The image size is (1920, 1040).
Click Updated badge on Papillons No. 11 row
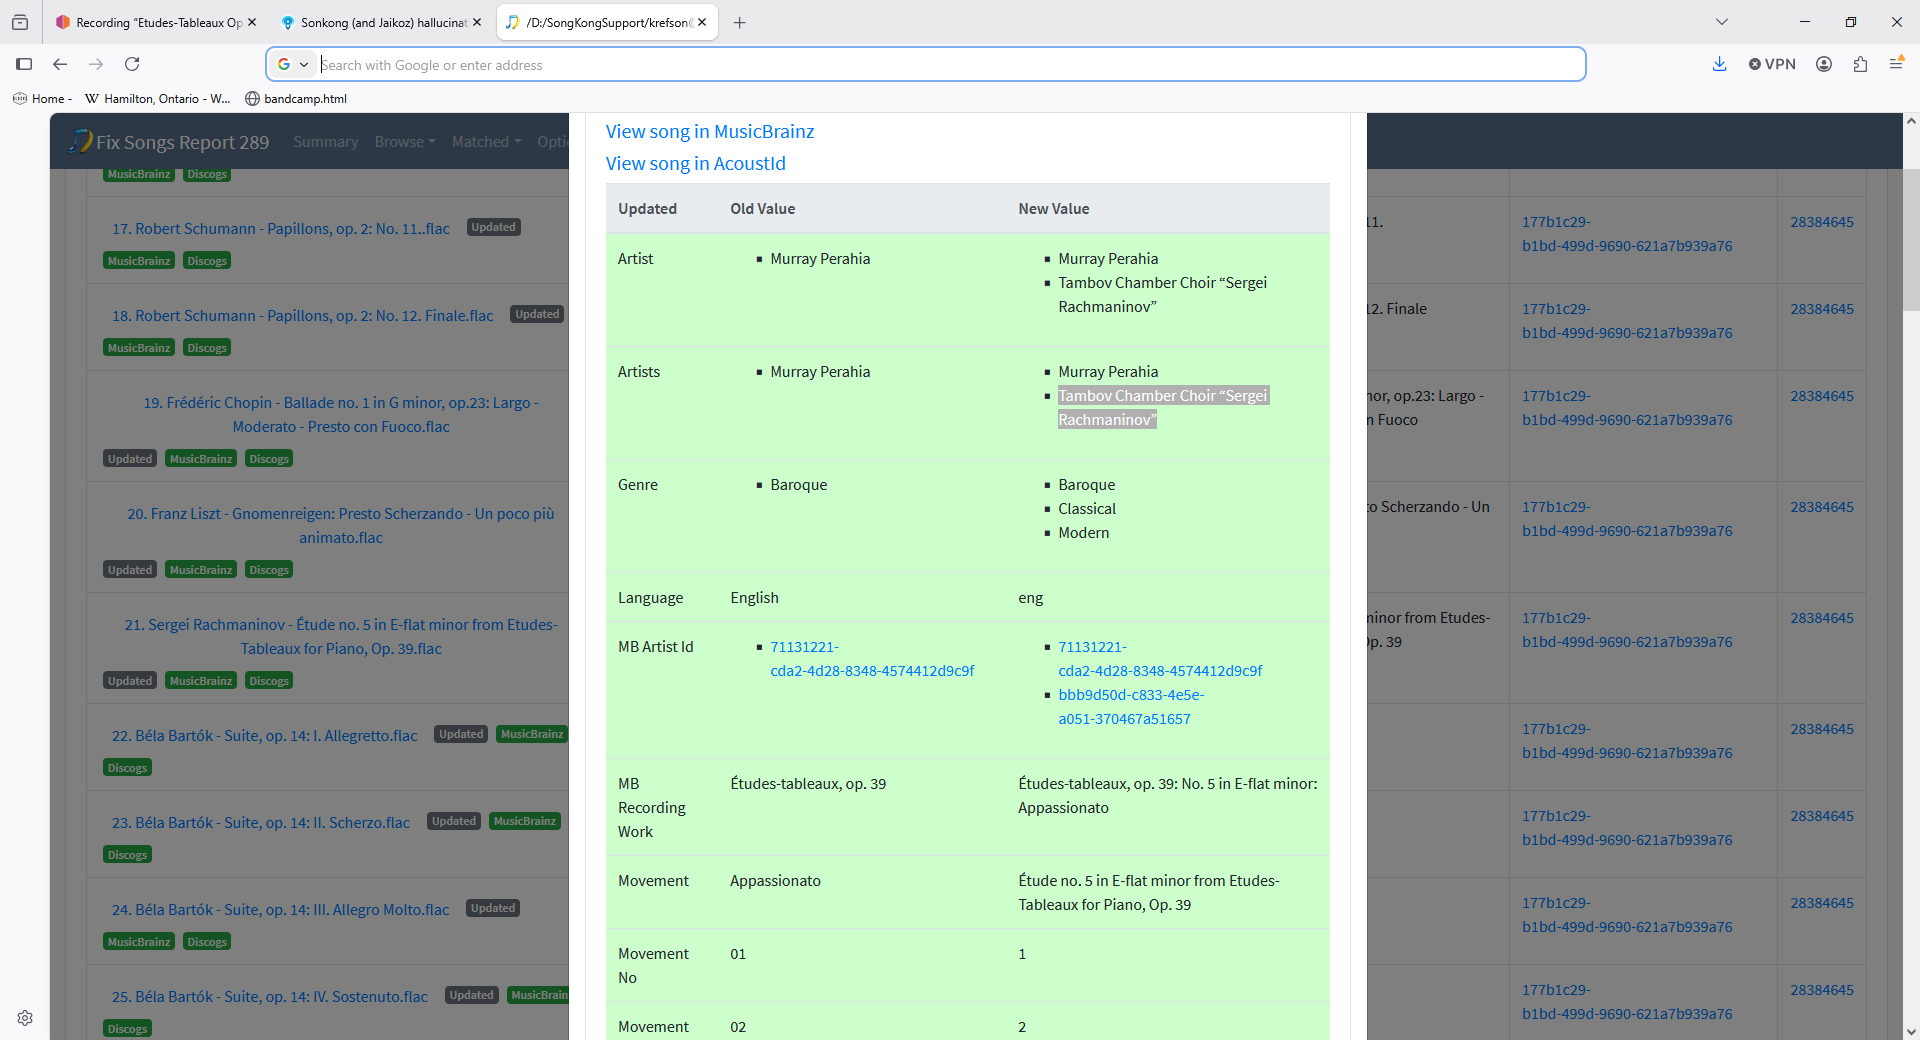tap(493, 227)
